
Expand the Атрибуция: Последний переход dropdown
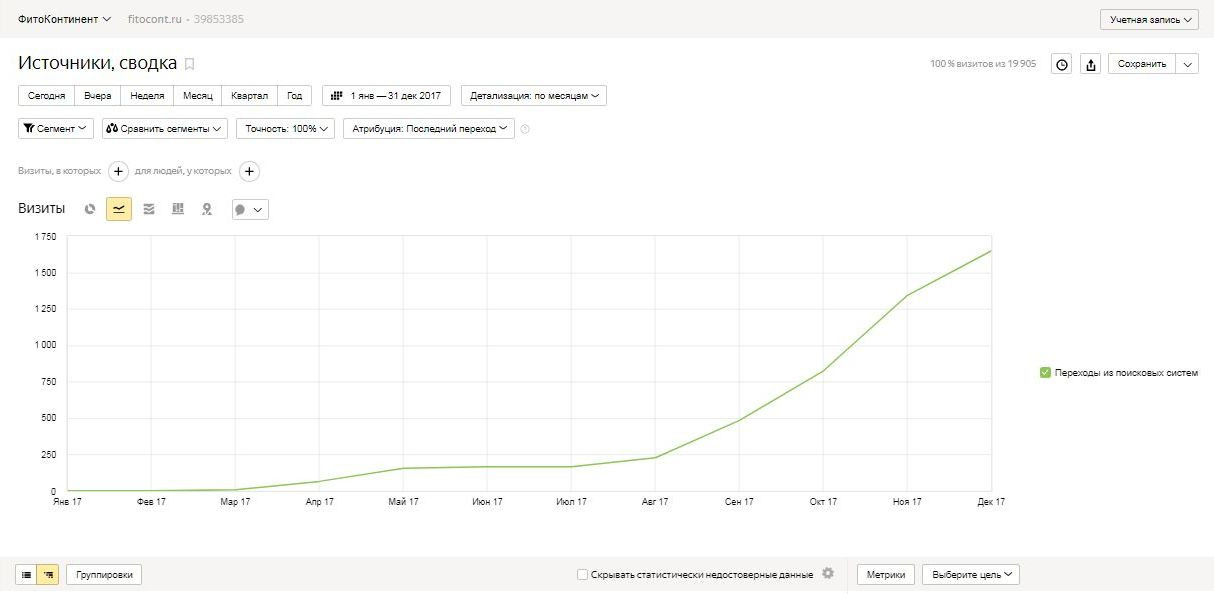coord(429,129)
